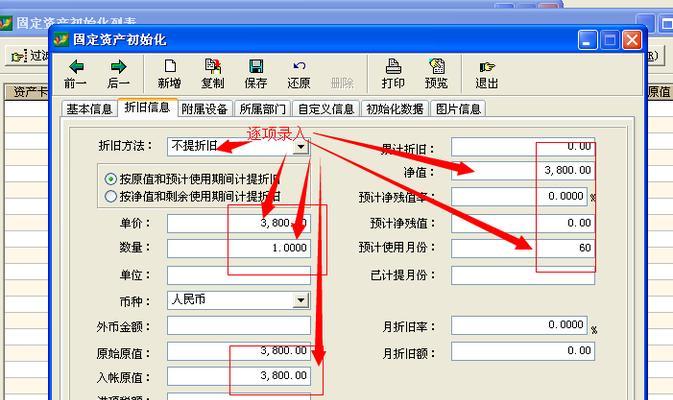Image resolution: width=673 pixels, height=400 pixels.
Task: Click the greyed-out 删除 toolbar button
Action: 342,82
